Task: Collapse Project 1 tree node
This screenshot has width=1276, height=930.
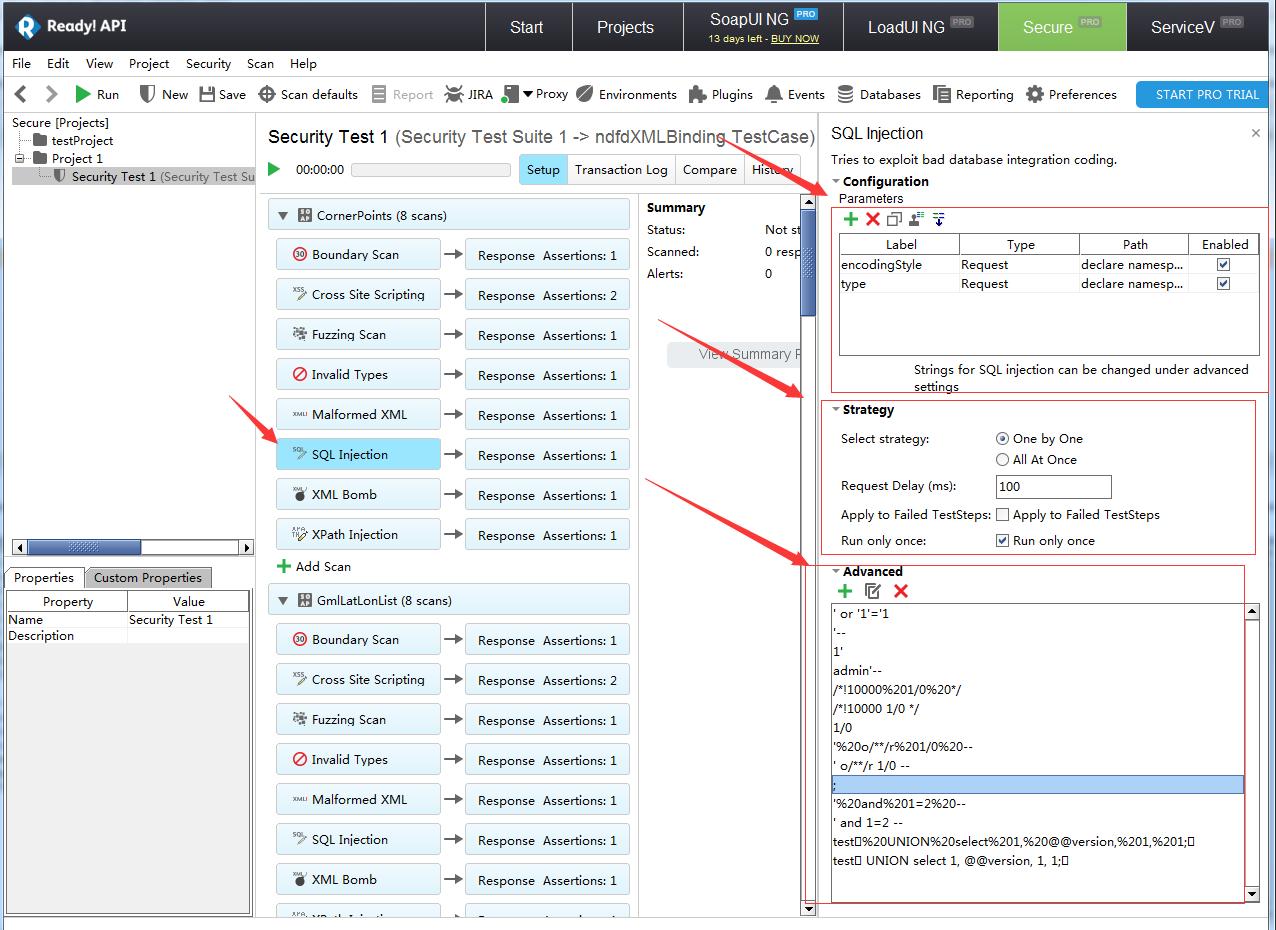Action: pyautogui.click(x=19, y=159)
